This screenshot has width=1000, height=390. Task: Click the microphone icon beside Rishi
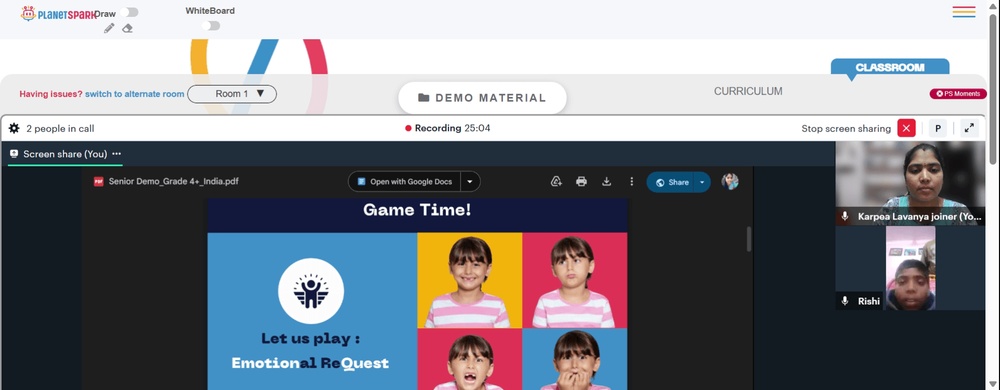(x=845, y=301)
